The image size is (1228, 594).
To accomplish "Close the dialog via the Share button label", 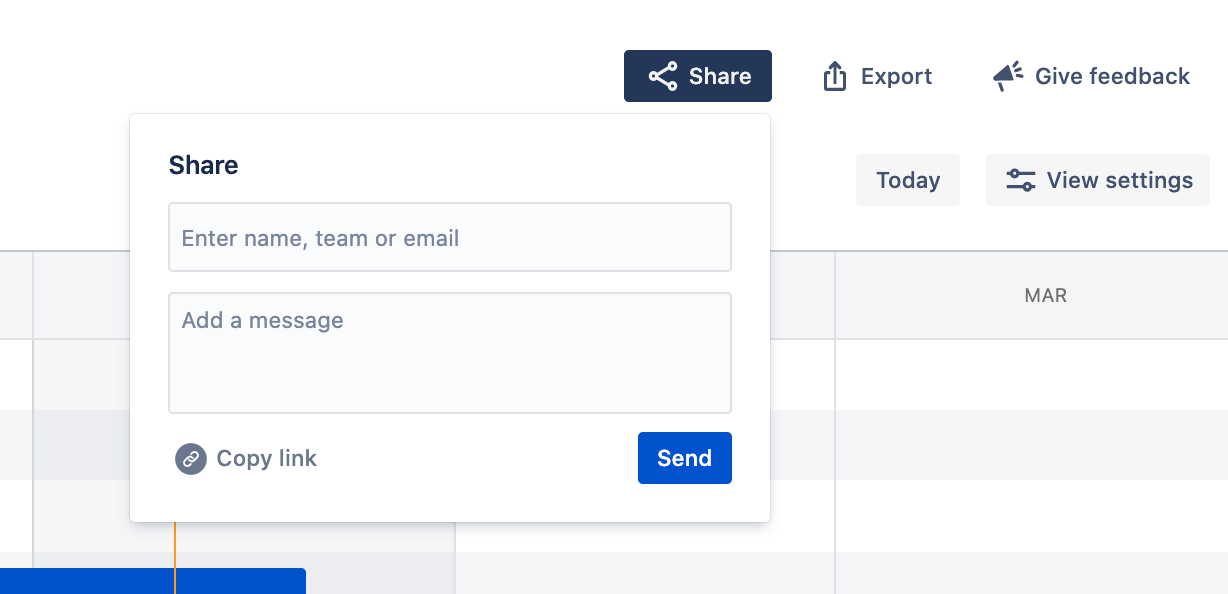I will click(x=720, y=77).
